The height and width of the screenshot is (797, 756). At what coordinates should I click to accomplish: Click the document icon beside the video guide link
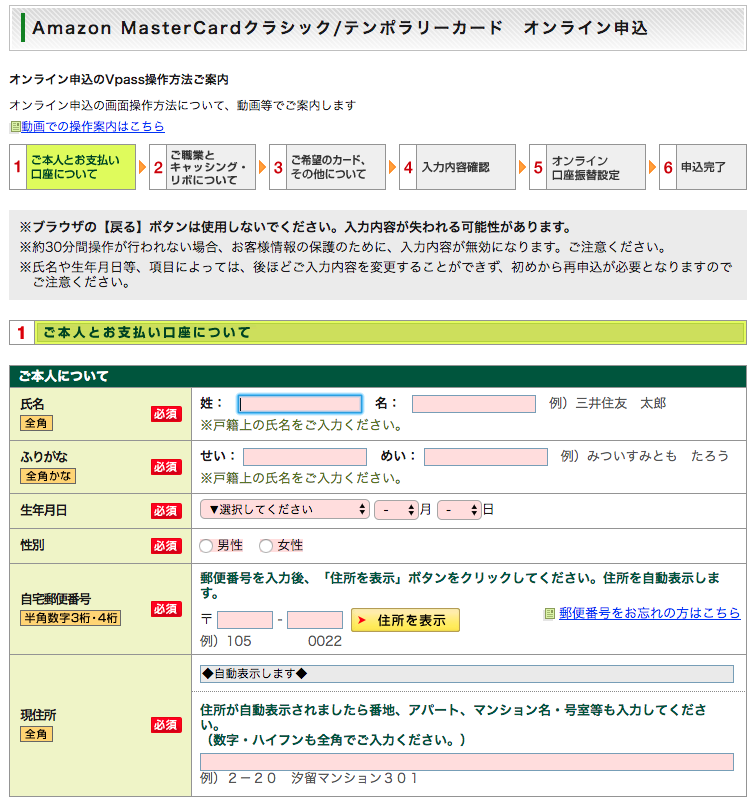click(15, 127)
